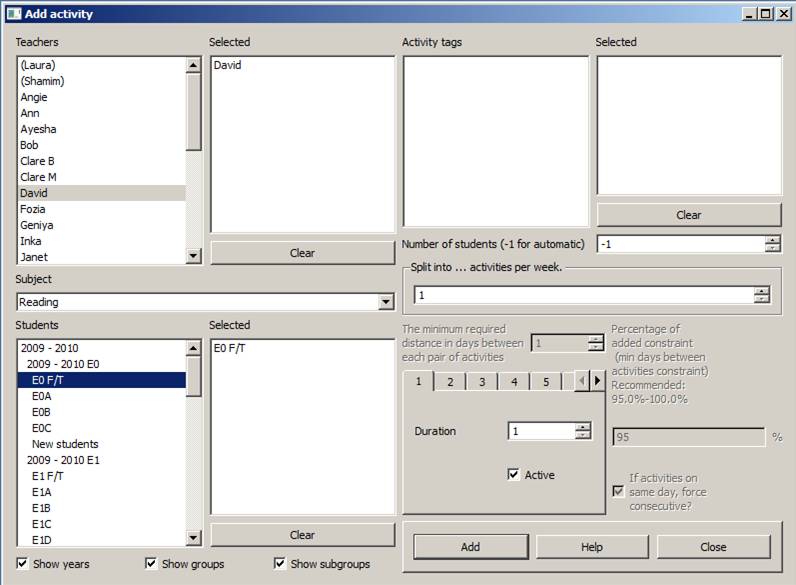Switch to tab 3 of activities
Image resolution: width=796 pixels, height=585 pixels.
(x=482, y=382)
